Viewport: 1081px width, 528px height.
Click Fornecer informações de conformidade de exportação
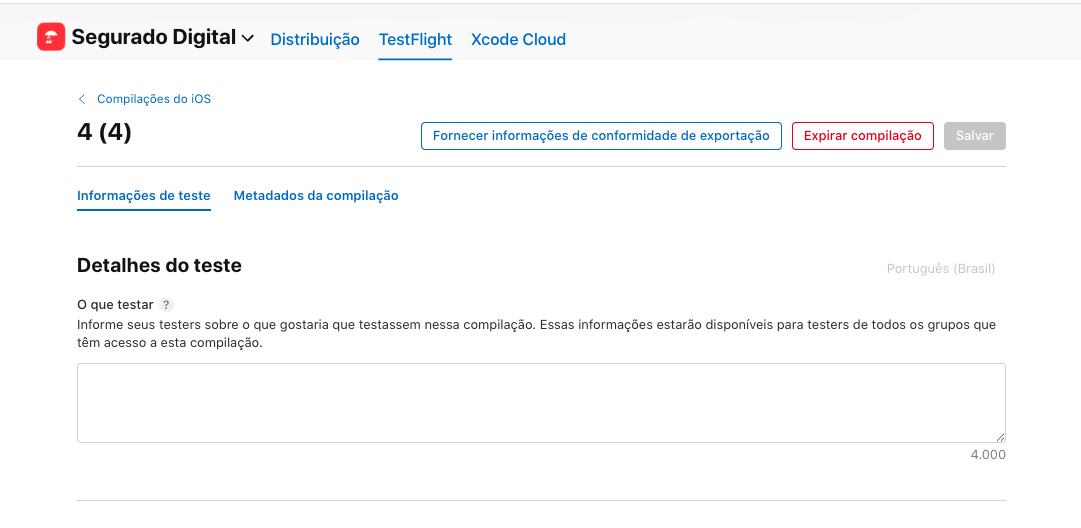coord(601,136)
